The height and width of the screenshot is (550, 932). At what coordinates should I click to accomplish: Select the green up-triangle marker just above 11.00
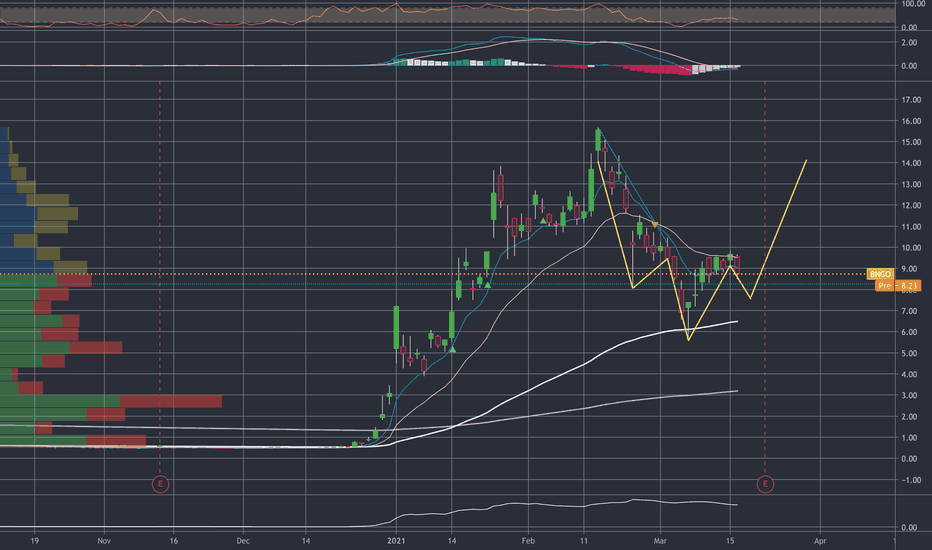point(543,221)
